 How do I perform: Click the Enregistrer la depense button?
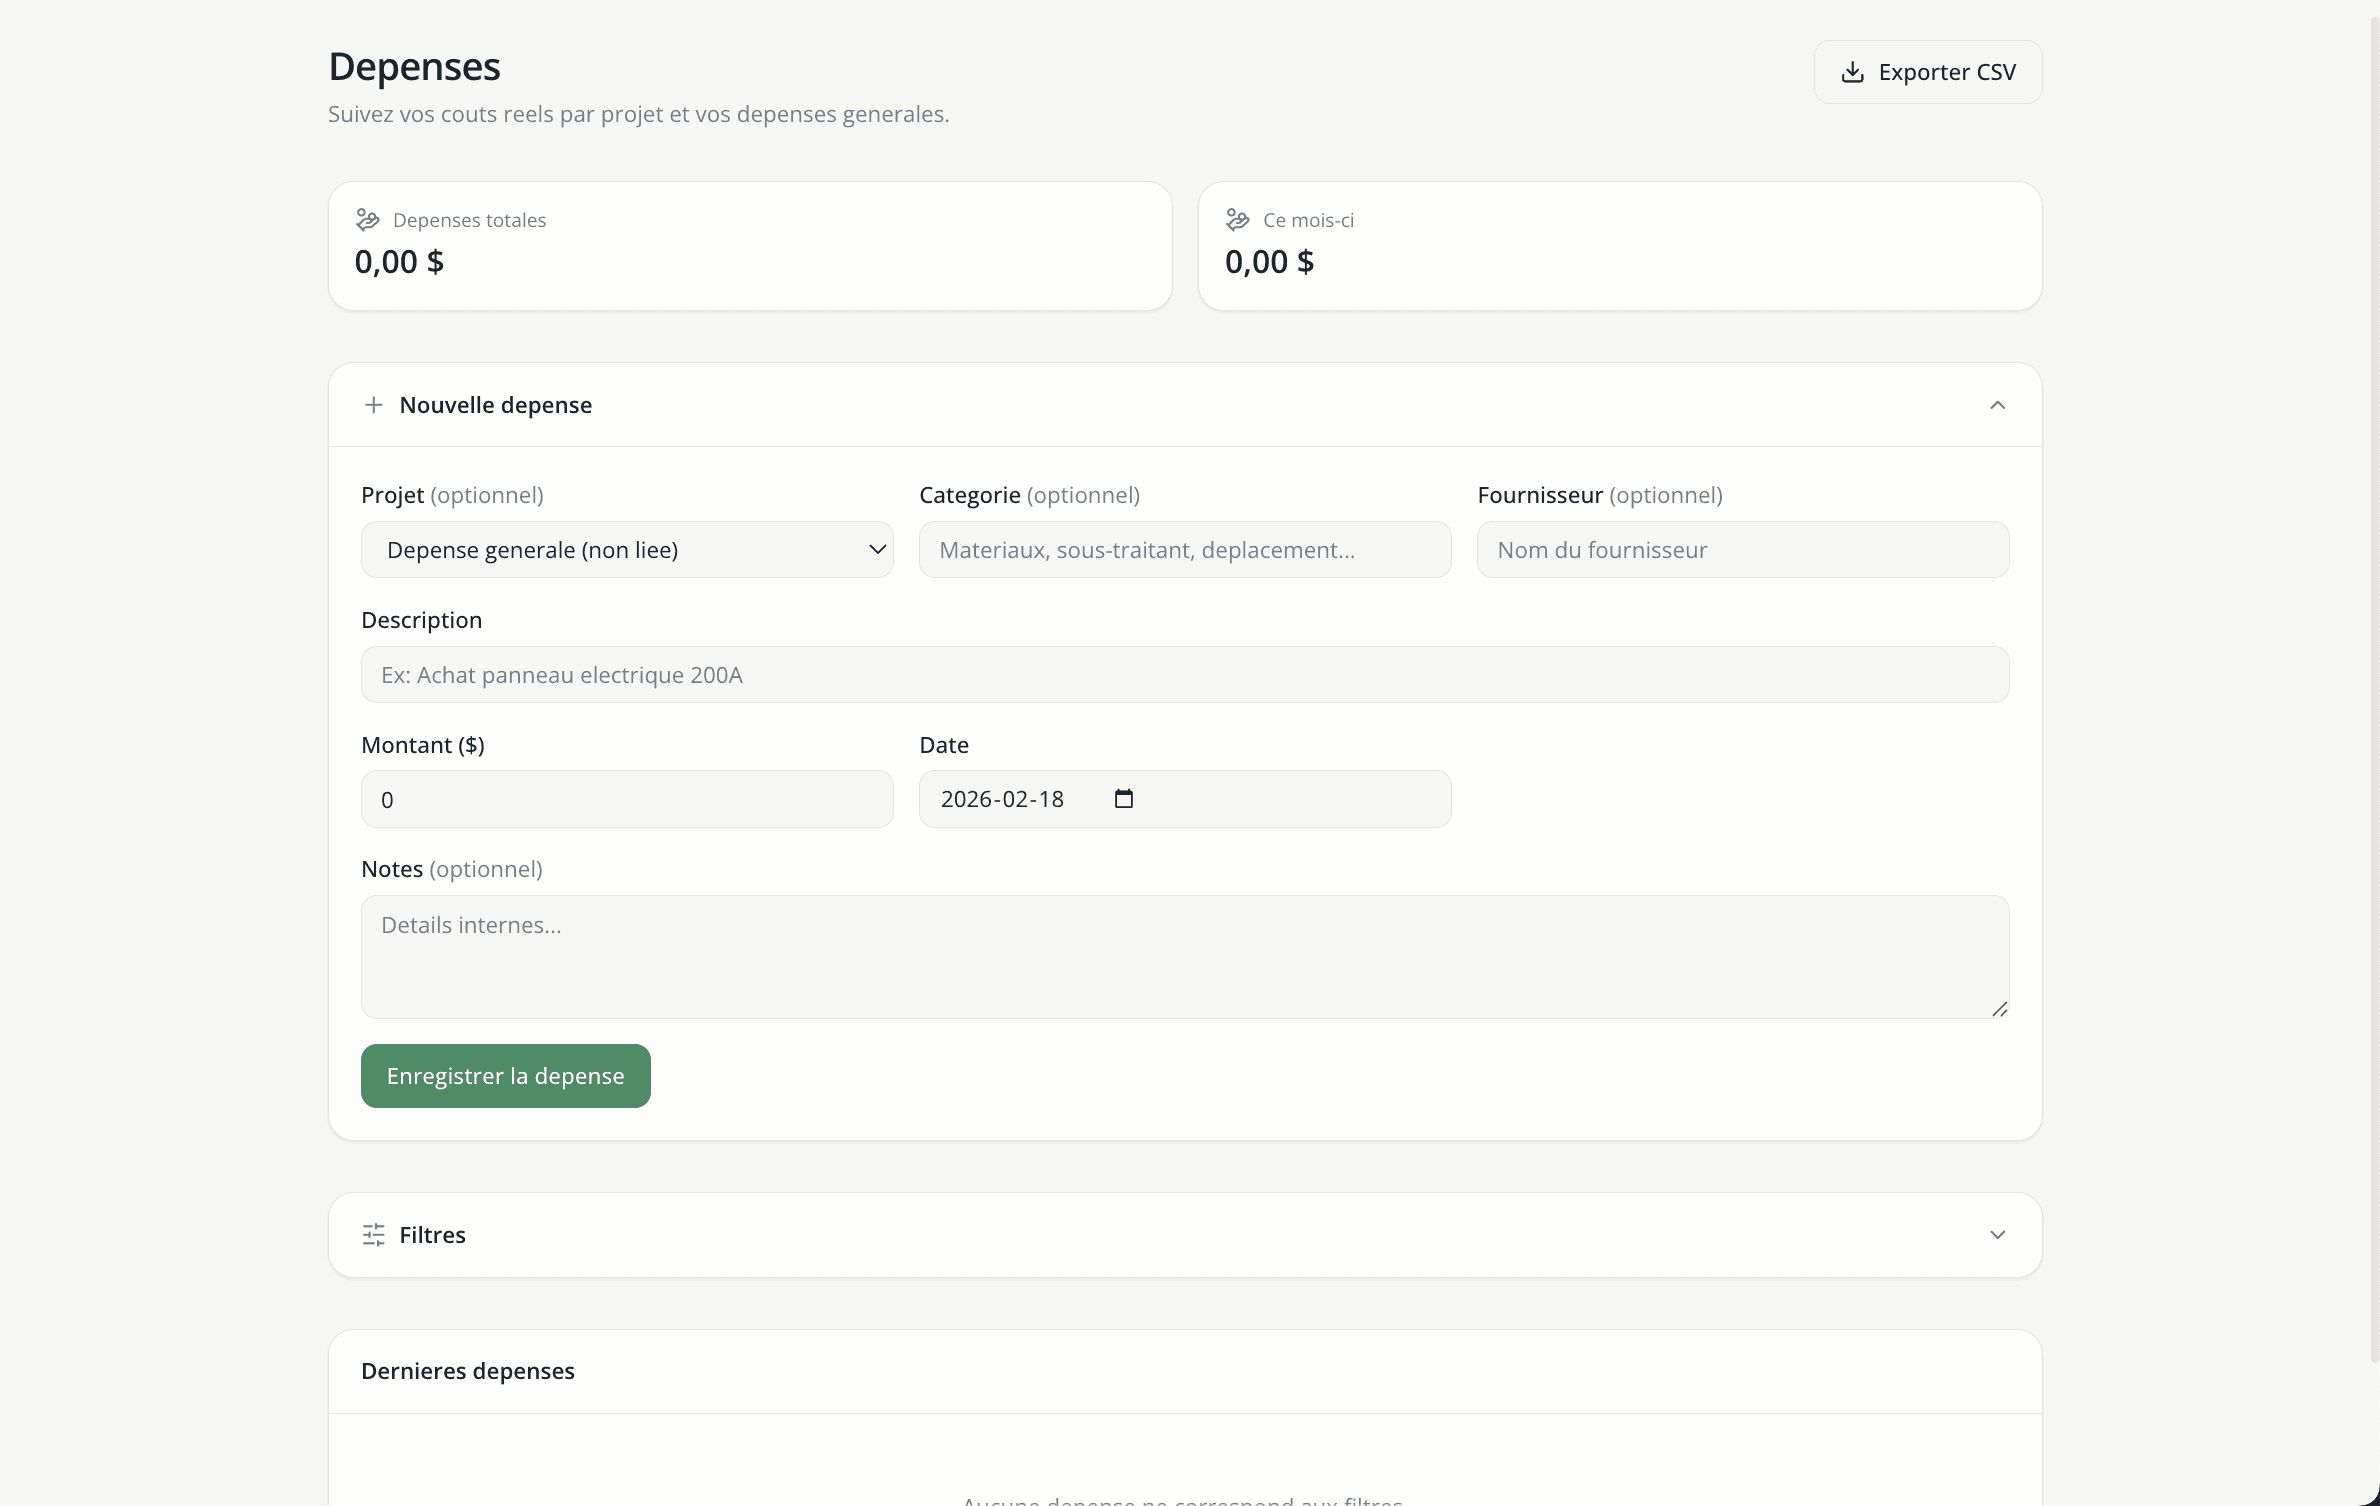[505, 1076]
